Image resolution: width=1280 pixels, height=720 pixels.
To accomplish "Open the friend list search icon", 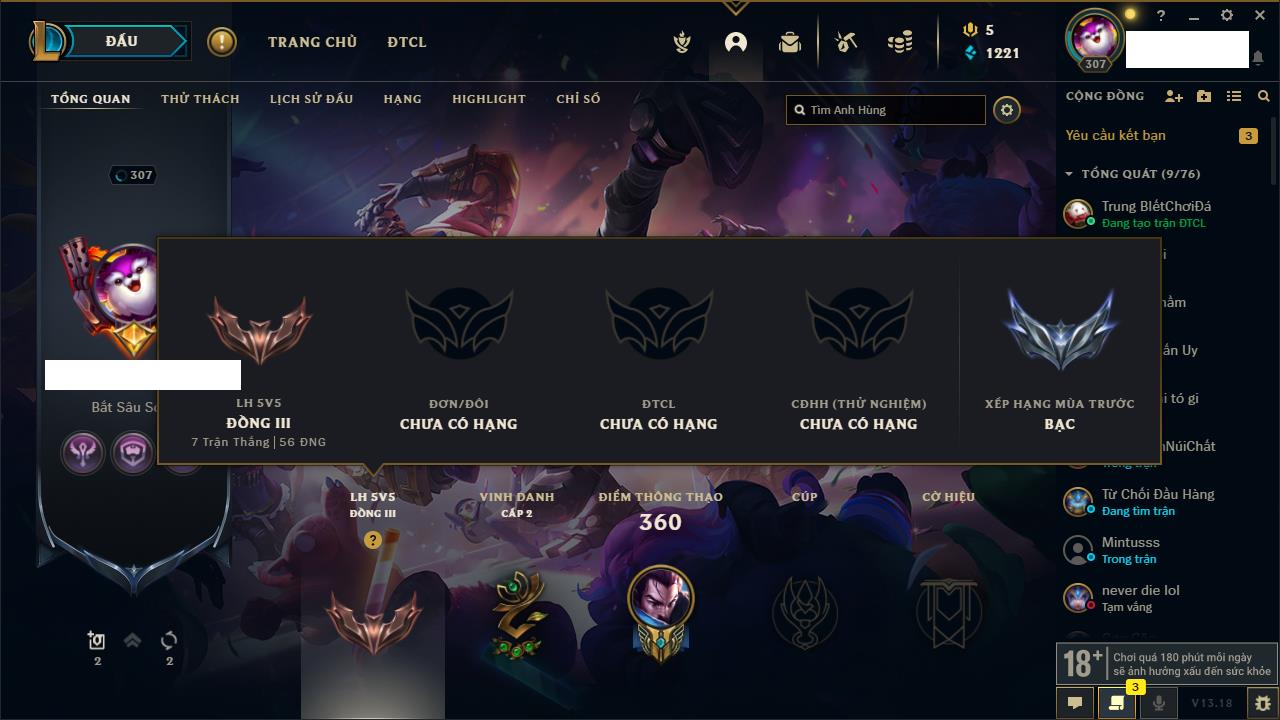I will click(x=1264, y=96).
